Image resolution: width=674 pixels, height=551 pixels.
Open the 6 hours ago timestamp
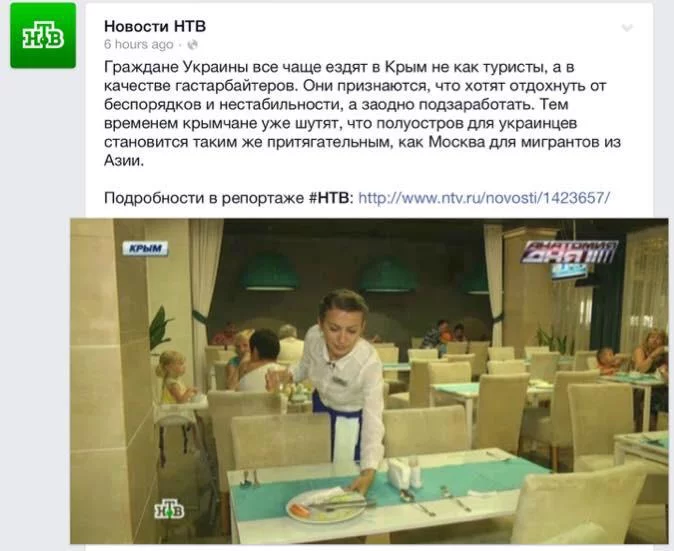(138, 44)
